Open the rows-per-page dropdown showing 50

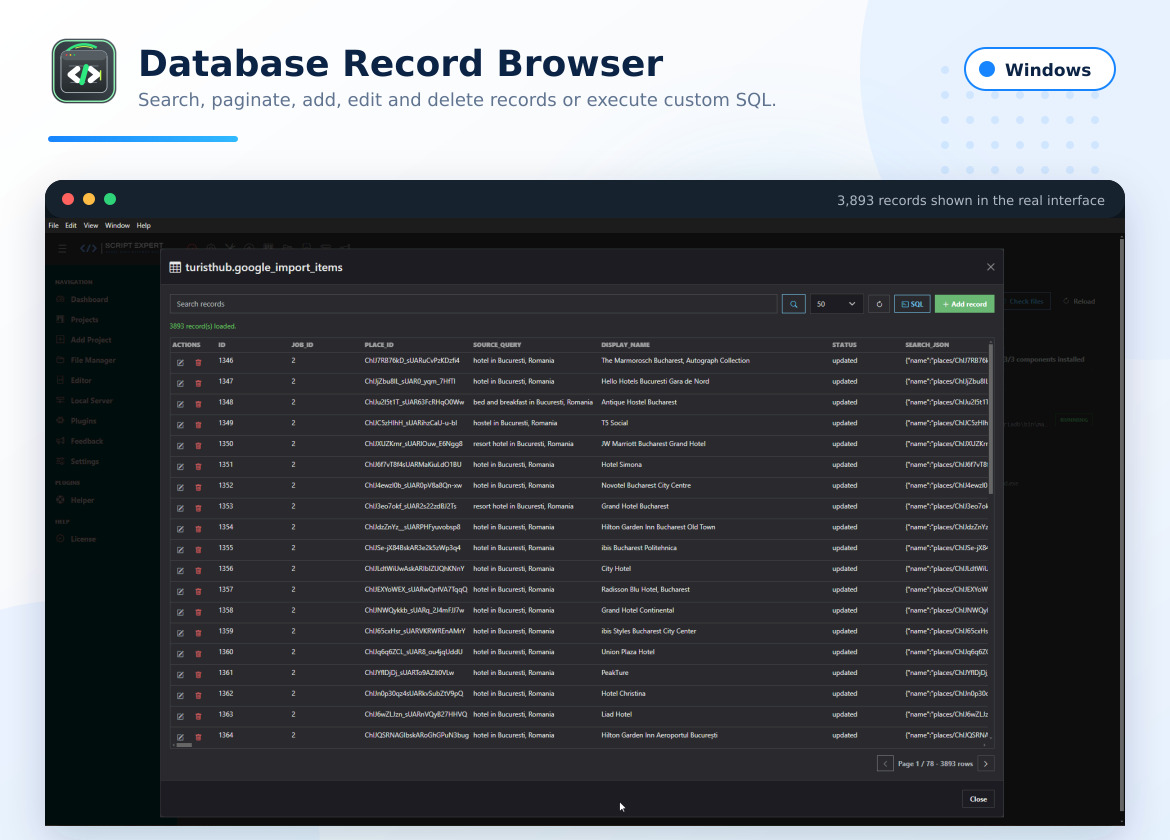pyautogui.click(x=836, y=304)
